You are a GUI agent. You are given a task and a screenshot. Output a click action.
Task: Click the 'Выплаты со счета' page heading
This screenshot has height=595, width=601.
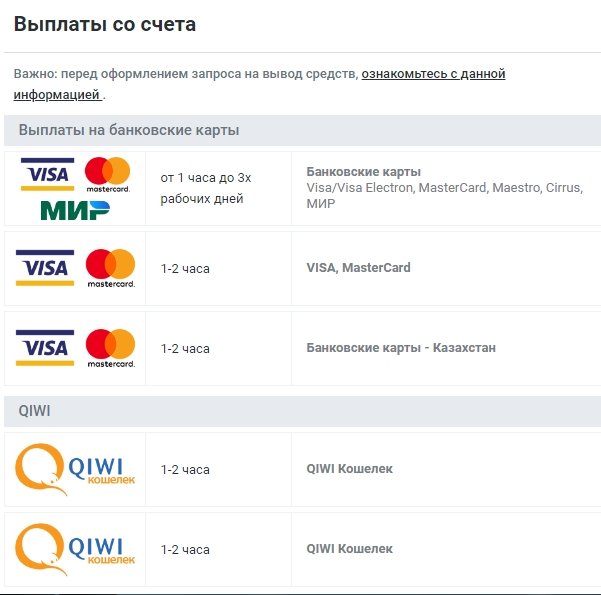(x=104, y=25)
